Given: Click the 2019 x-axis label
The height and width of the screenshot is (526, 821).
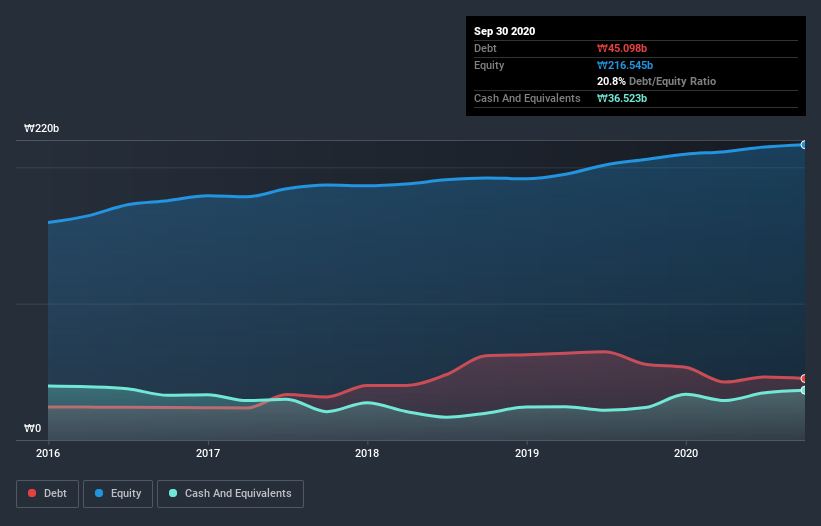Looking at the screenshot, I should coord(527,453).
